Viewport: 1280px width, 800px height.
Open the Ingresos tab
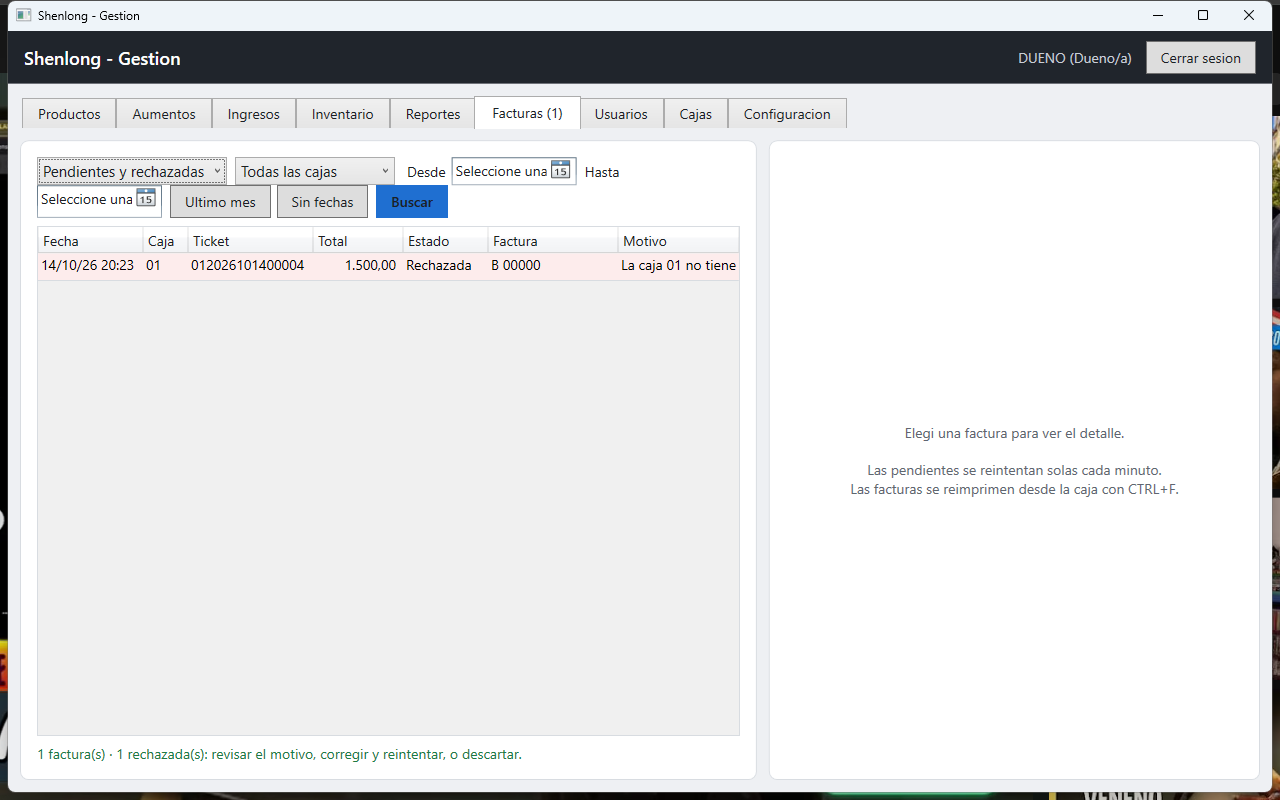point(254,114)
